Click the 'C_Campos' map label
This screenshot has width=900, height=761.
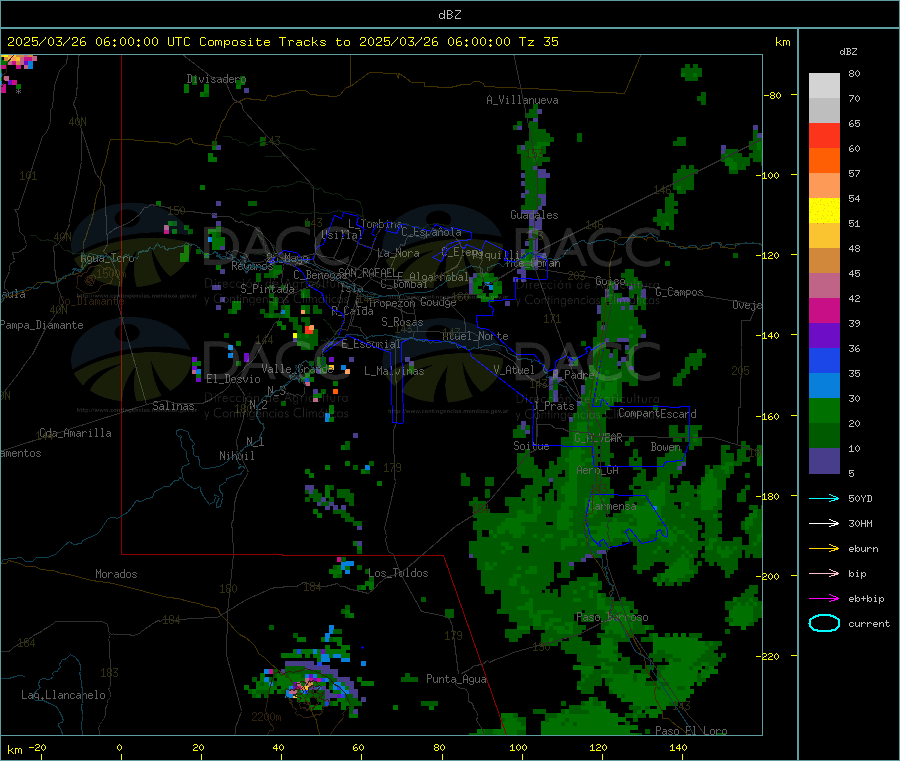[679, 292]
